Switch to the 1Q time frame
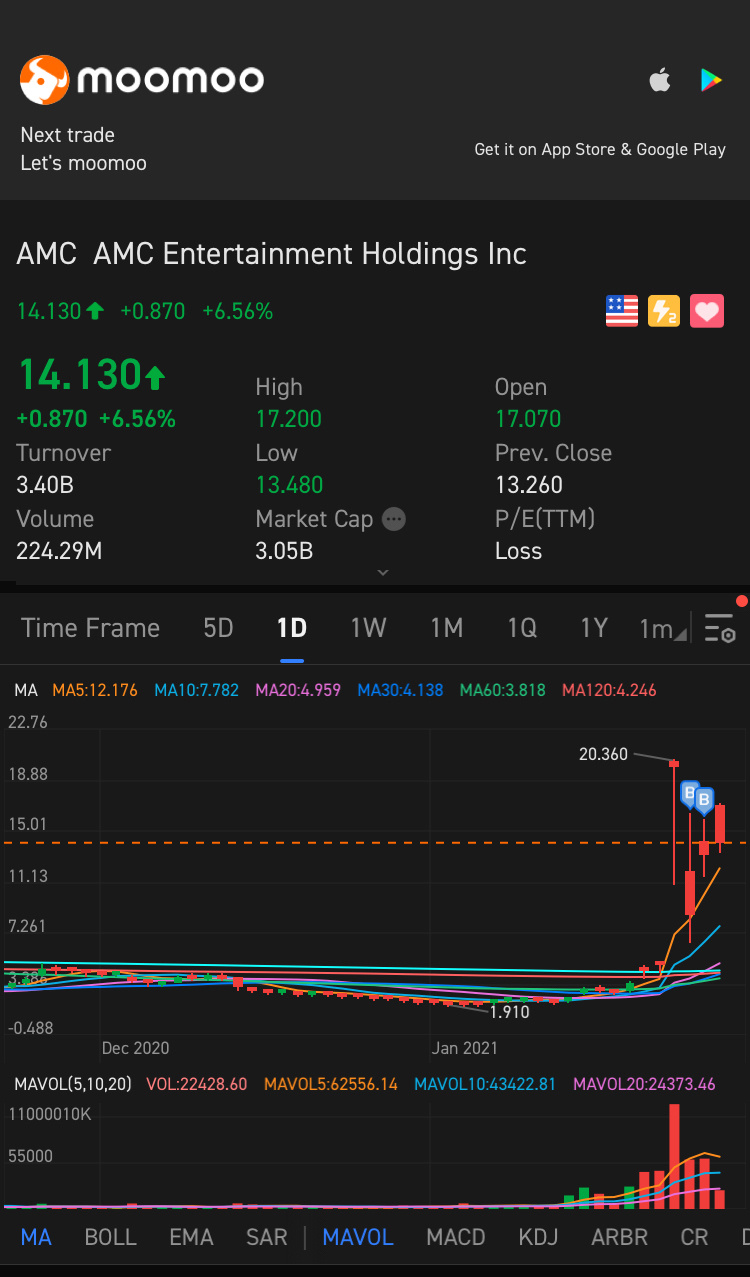Viewport: 750px width, 1277px height. click(522, 628)
